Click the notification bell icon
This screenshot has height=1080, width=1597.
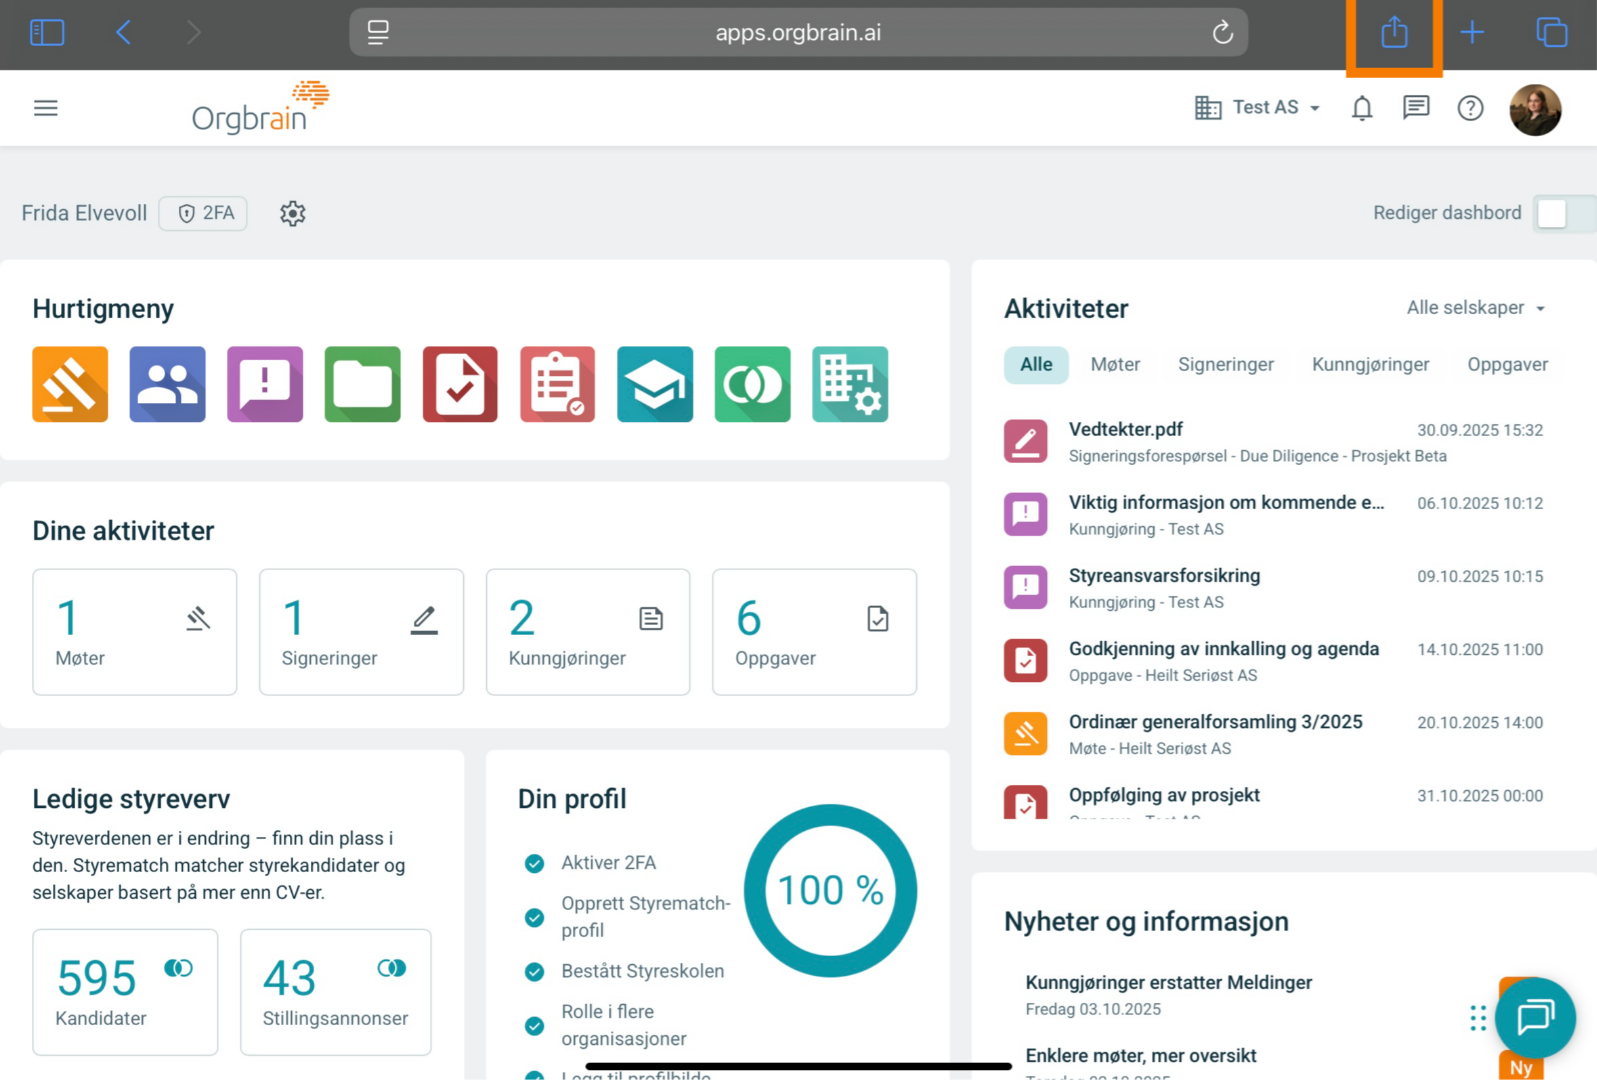(1362, 108)
